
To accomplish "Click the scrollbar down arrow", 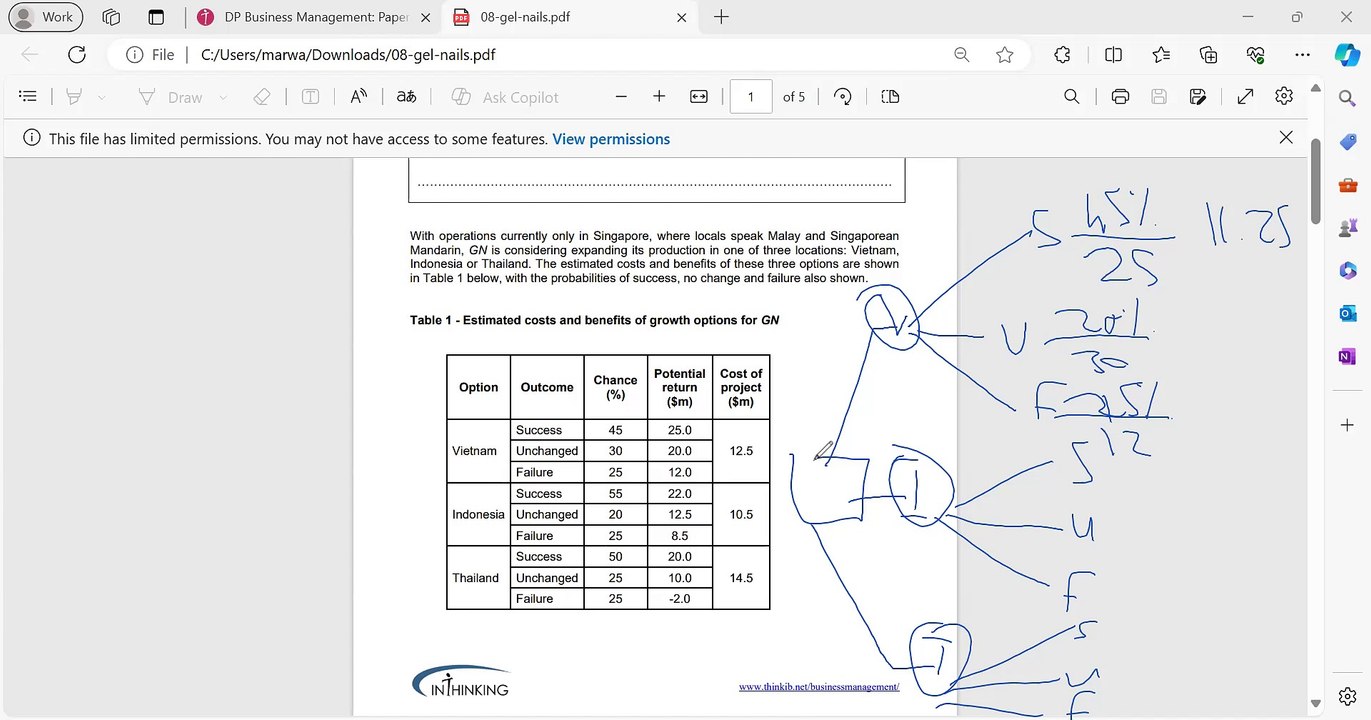I will [x=1316, y=704].
